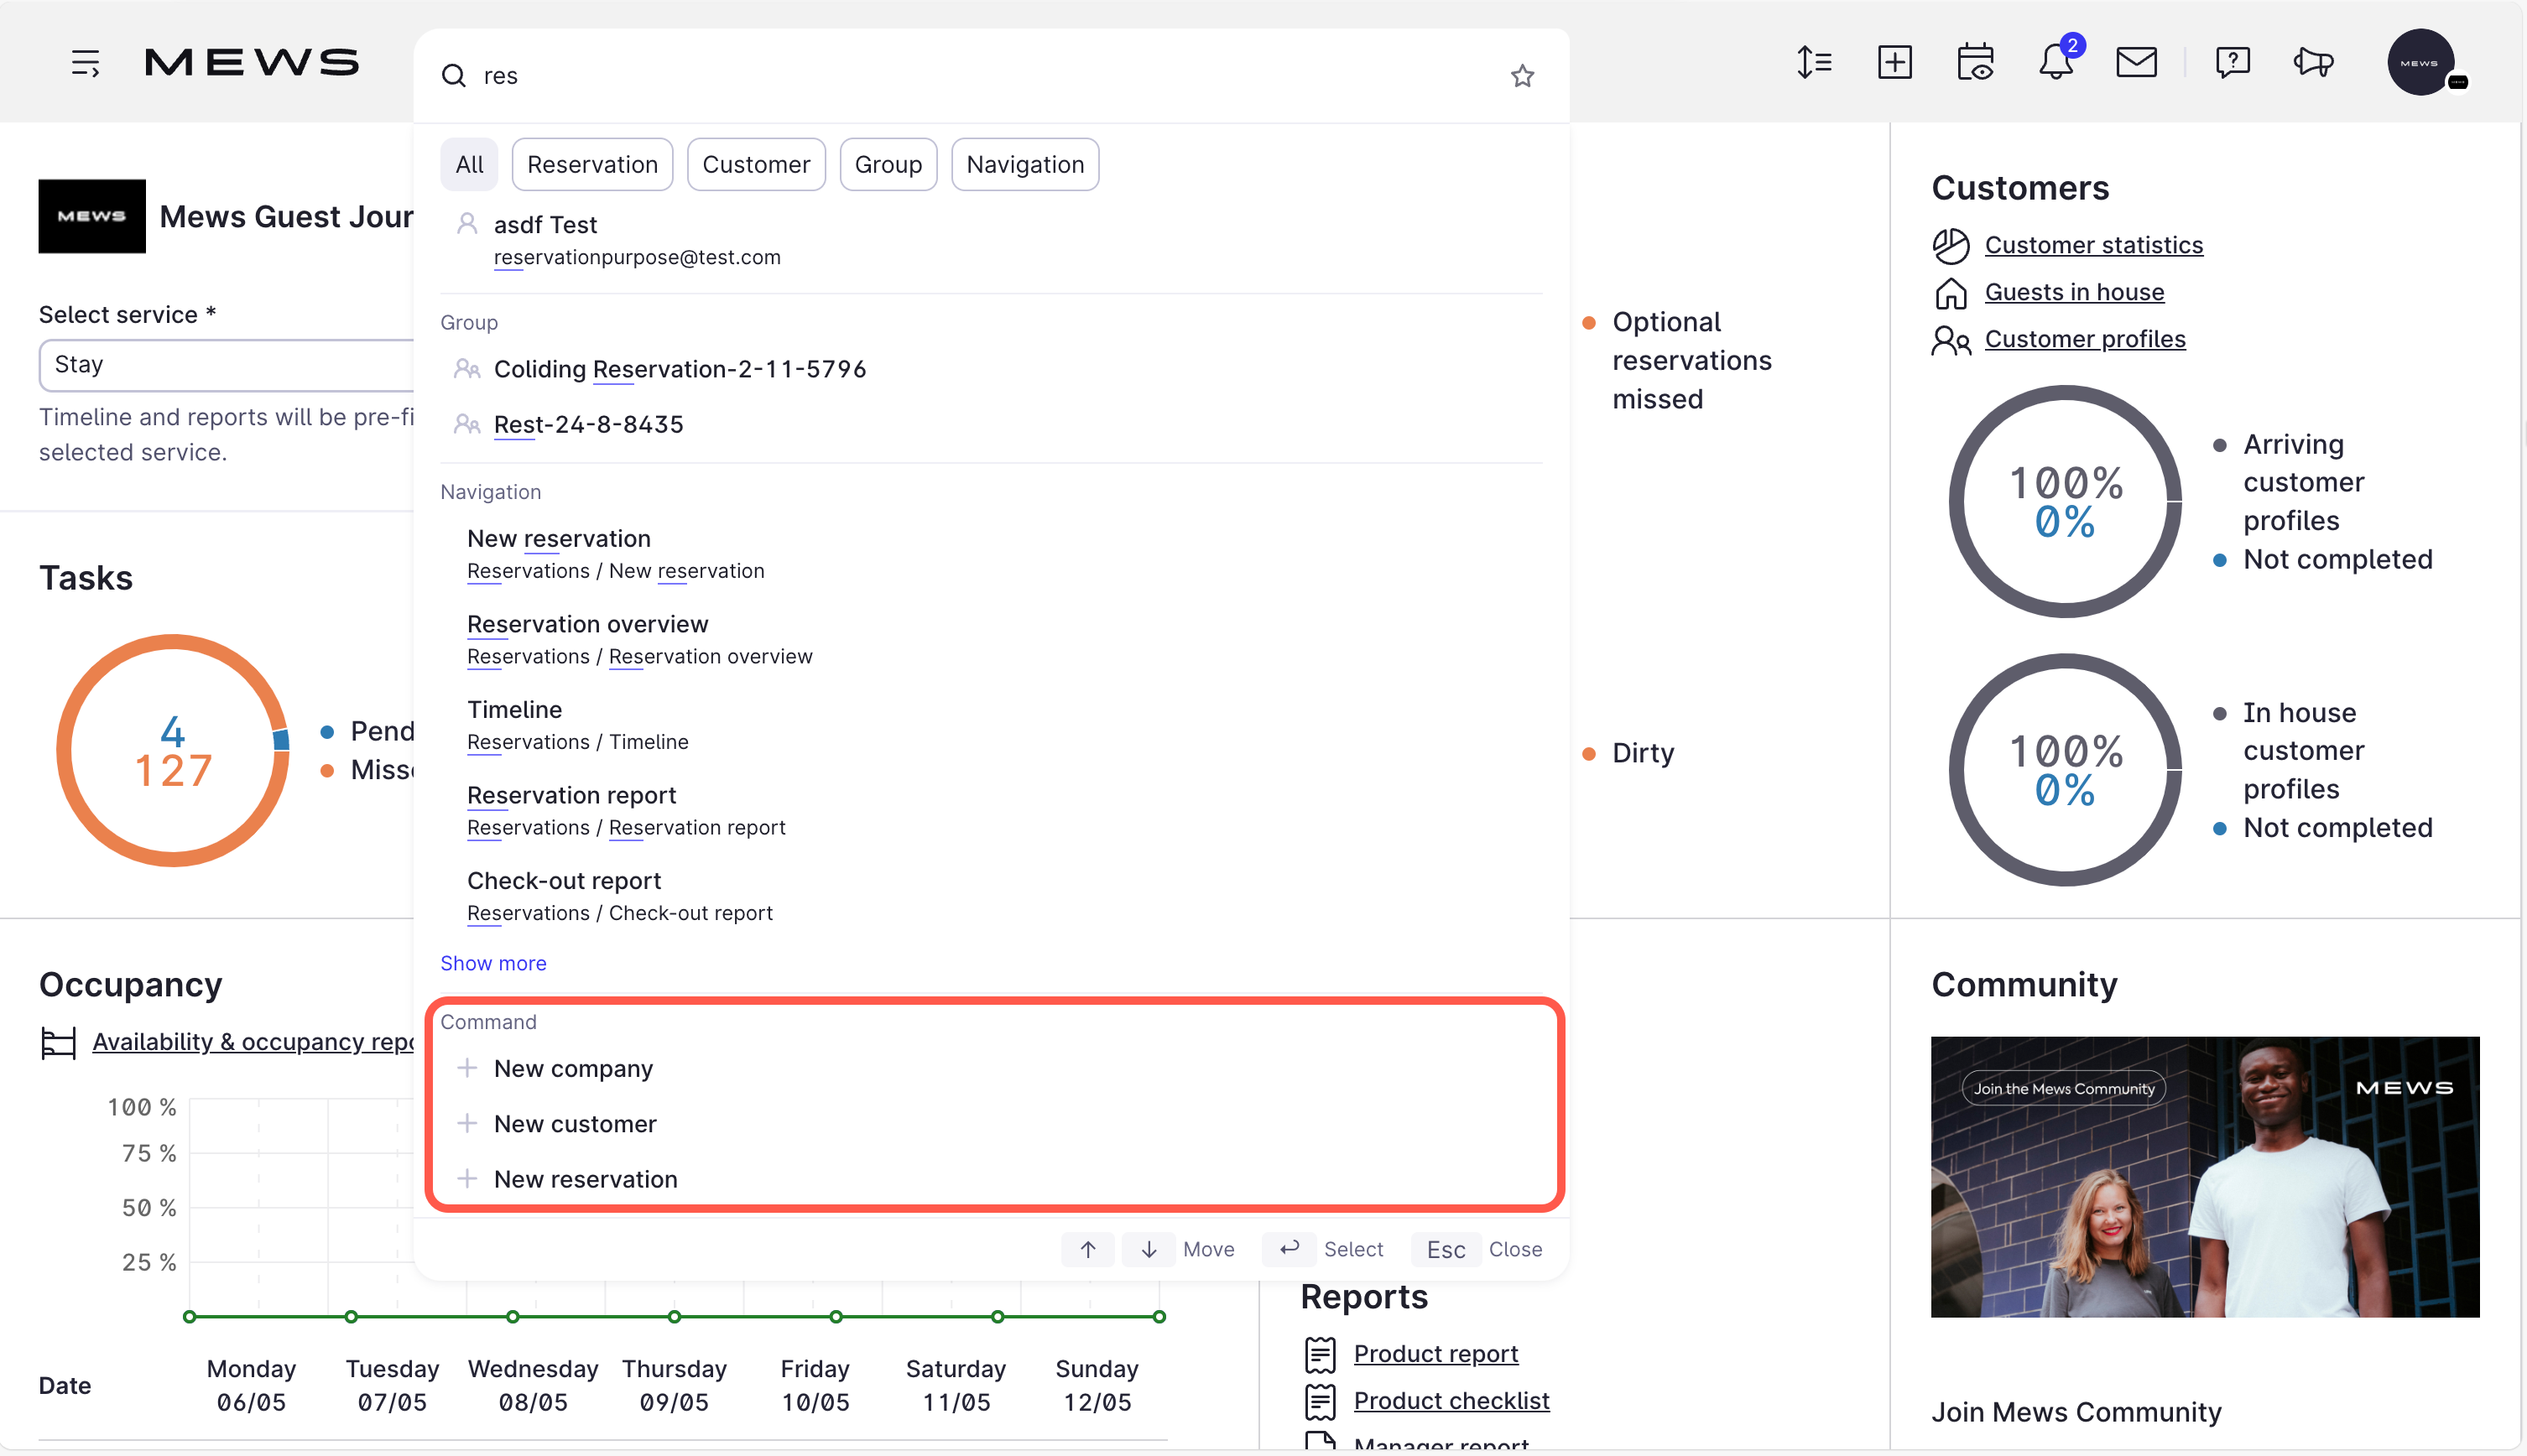This screenshot has width=2527, height=1456.
Task: Select the All filter chip
Action: pos(469,164)
